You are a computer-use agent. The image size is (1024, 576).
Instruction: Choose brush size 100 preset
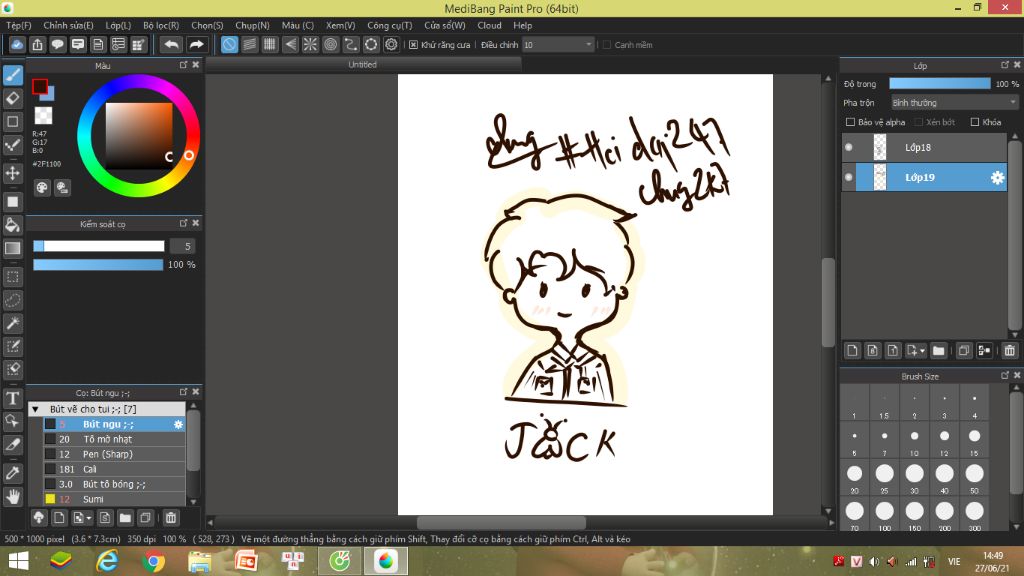pos(884,515)
